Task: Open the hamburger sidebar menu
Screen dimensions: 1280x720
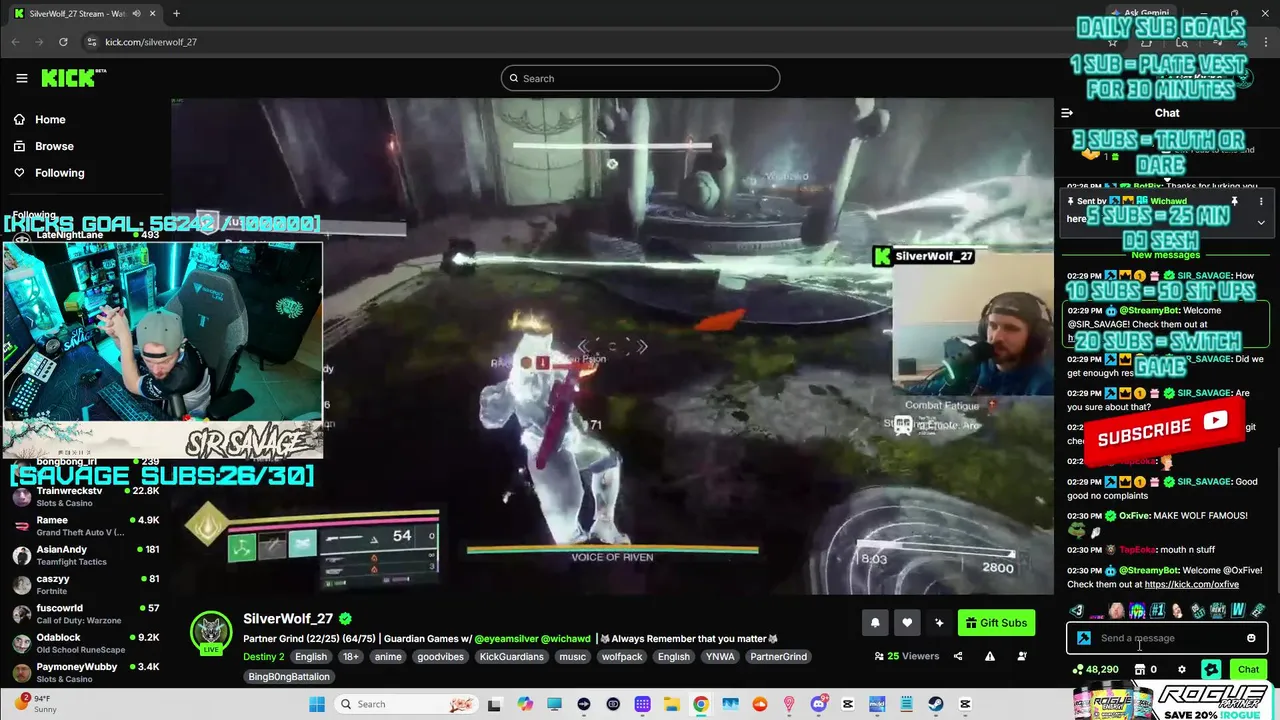Action: pos(22,78)
